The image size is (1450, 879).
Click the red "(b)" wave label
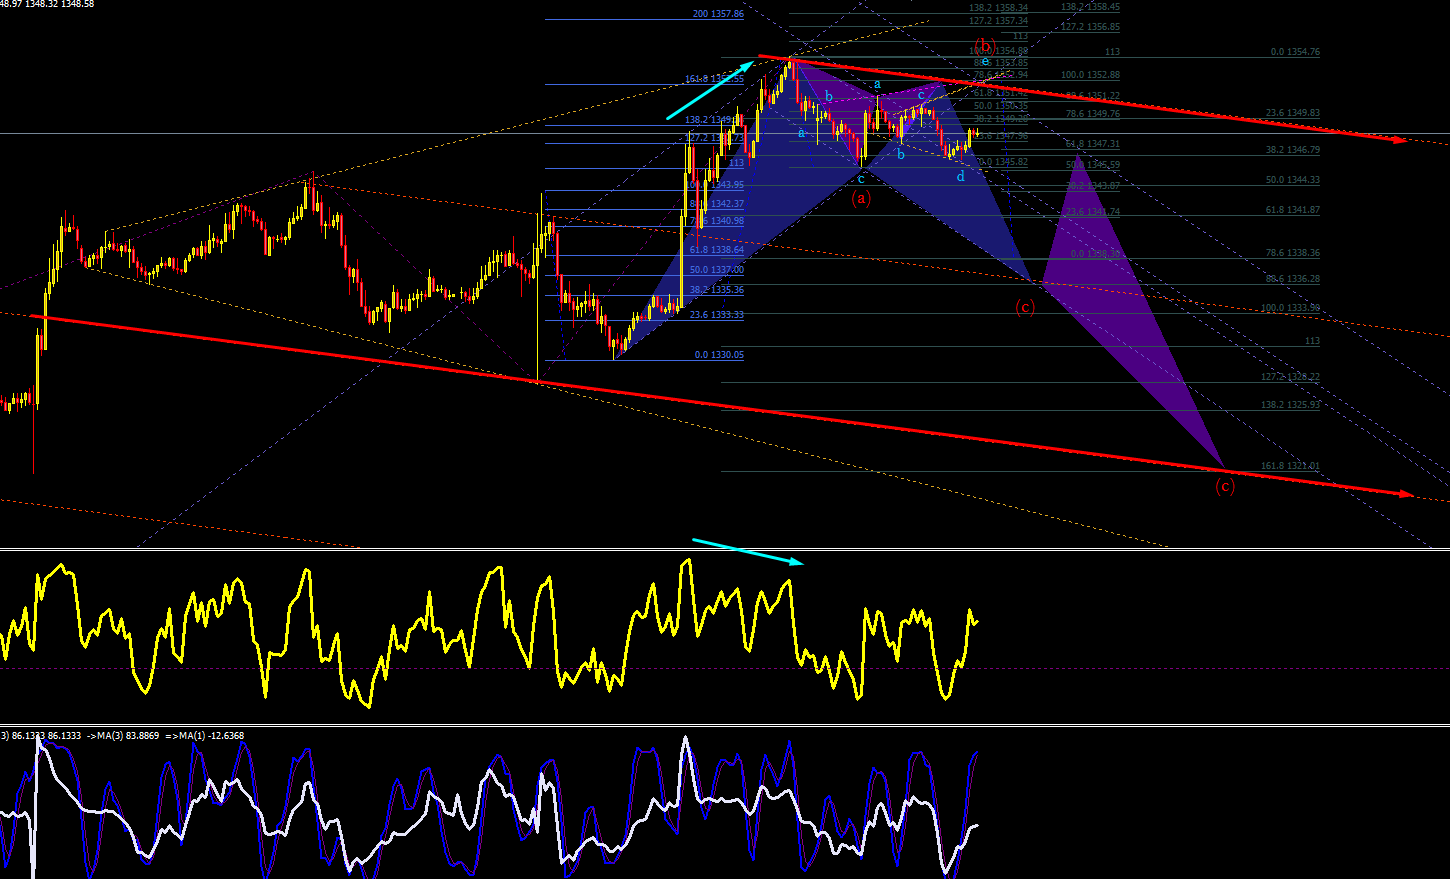(985, 45)
